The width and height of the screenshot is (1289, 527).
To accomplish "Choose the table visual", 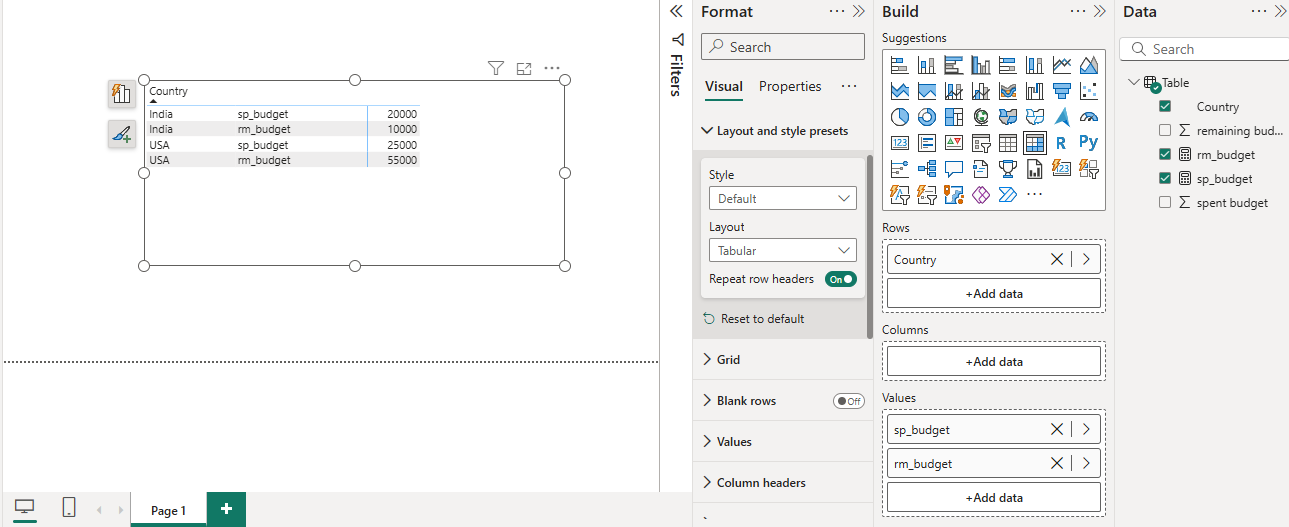I will point(1008,143).
